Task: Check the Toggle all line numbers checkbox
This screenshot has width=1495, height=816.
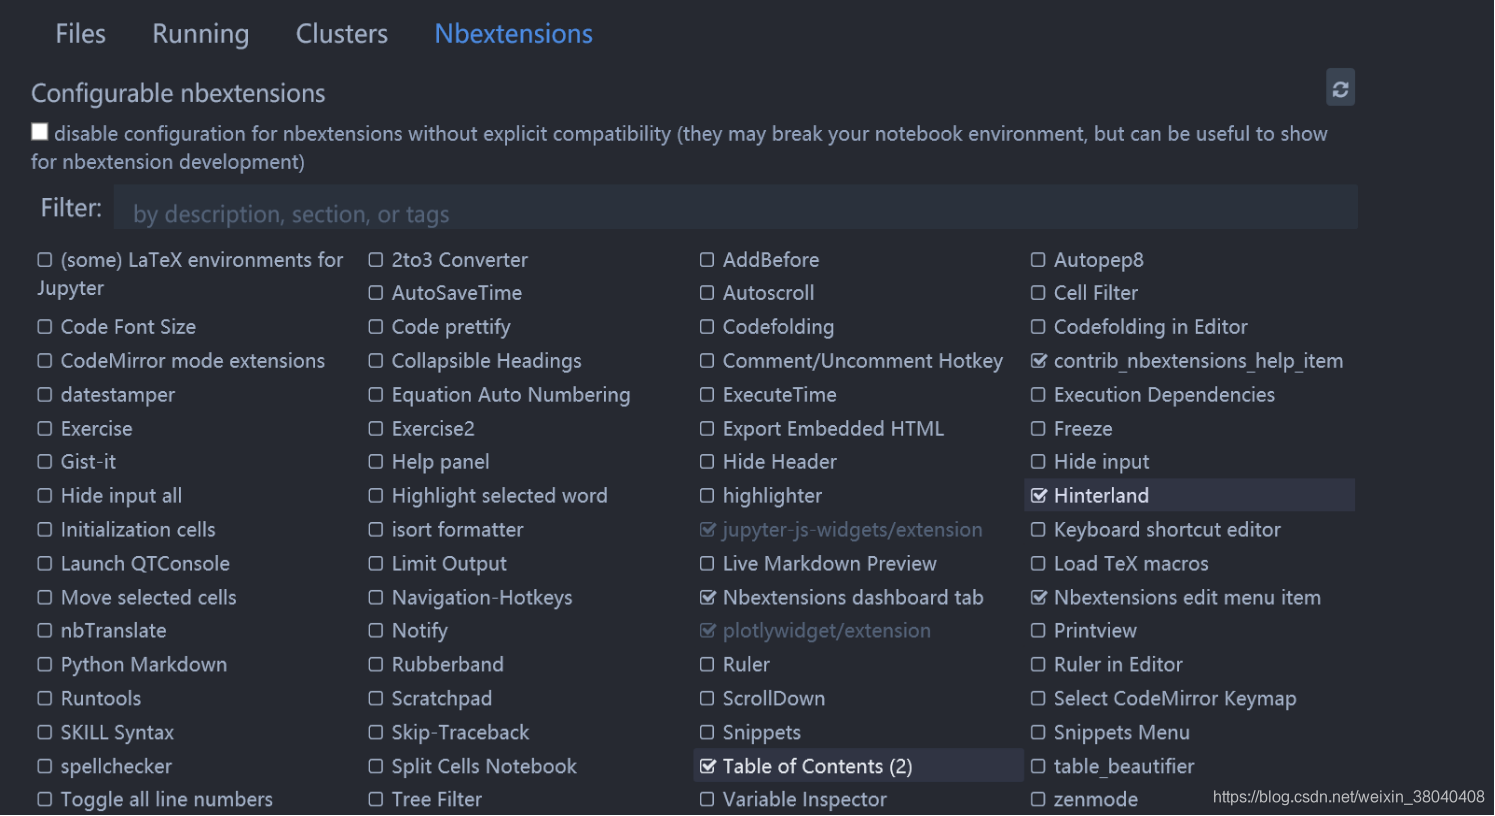Action: pyautogui.click(x=45, y=800)
